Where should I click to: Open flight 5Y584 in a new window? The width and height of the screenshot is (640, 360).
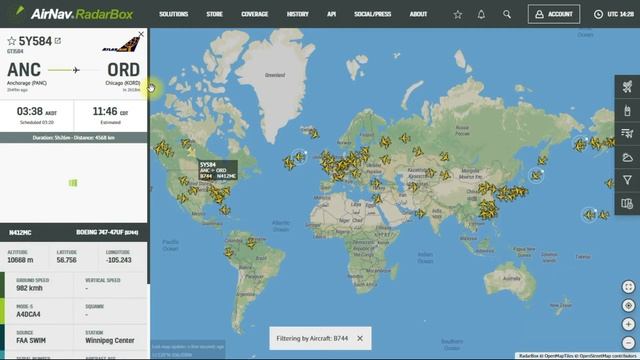tap(58, 41)
